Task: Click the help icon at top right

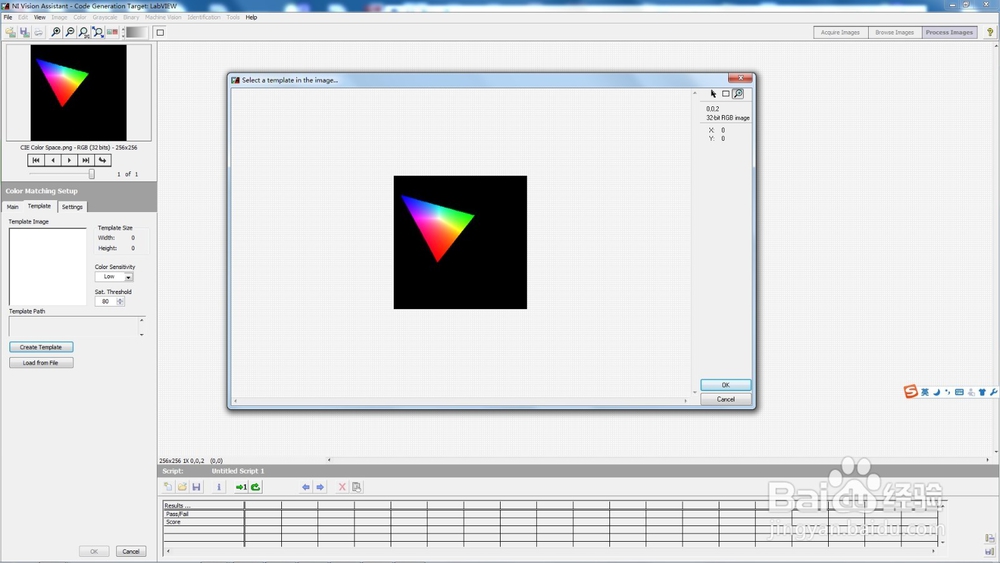Action: 990,32
